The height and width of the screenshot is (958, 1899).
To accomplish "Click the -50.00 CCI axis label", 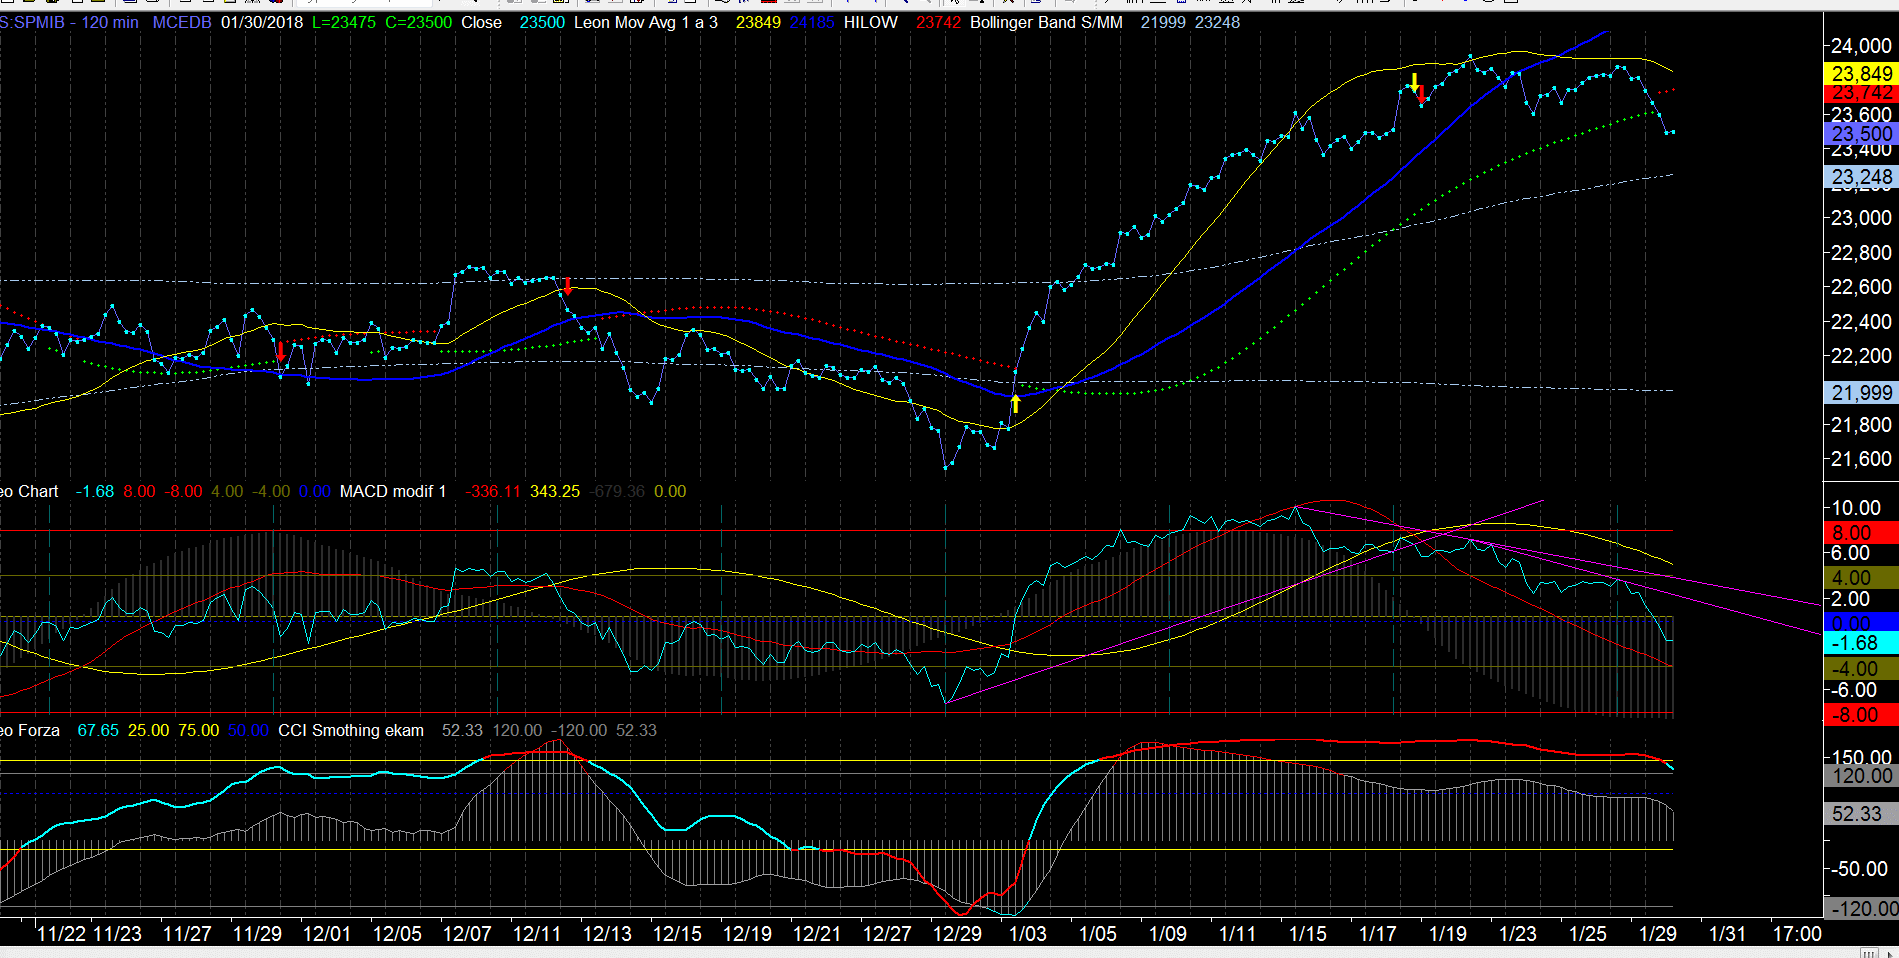I will [x=1858, y=869].
